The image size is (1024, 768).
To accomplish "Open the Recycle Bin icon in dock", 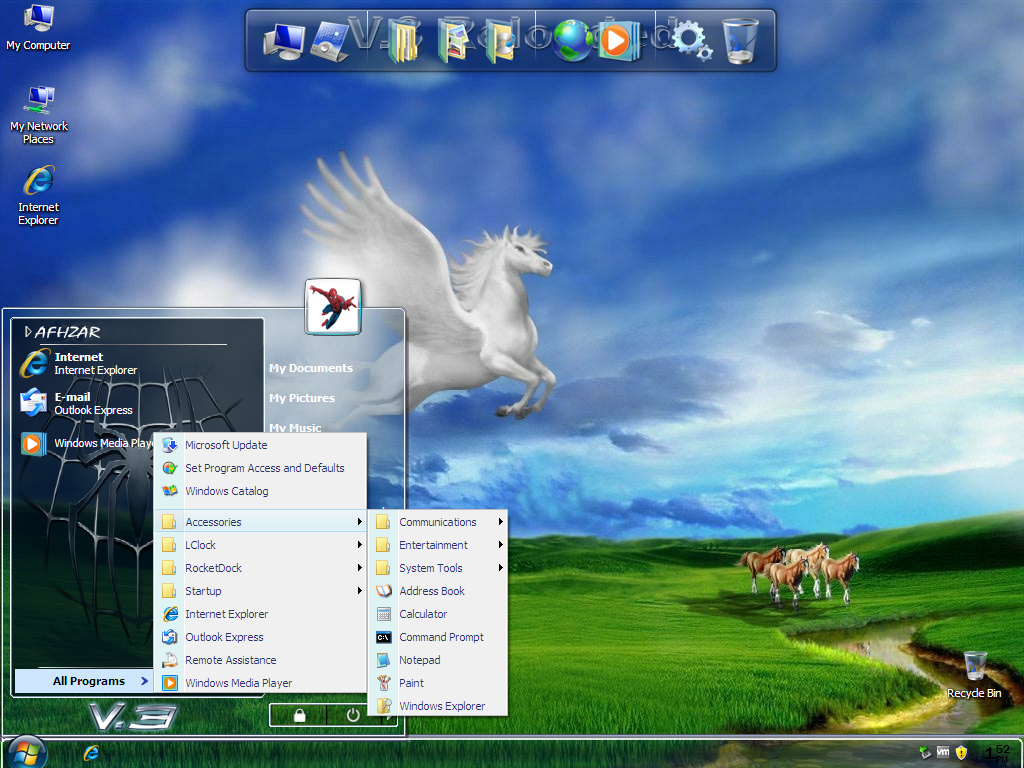I will tap(741, 40).
